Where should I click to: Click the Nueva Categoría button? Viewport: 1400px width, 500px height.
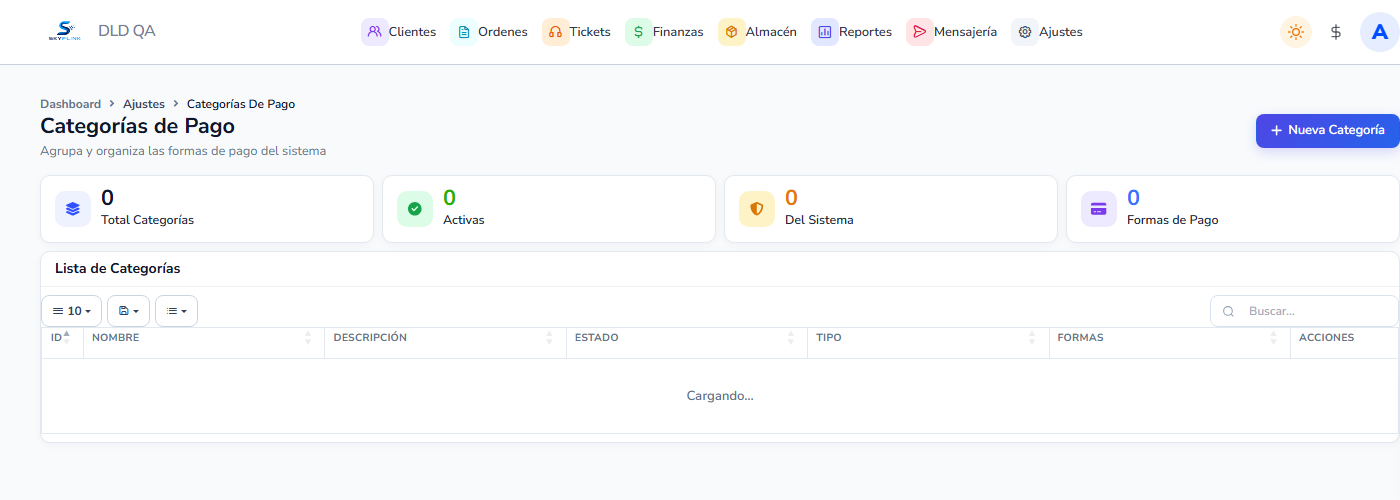pyautogui.click(x=1328, y=131)
